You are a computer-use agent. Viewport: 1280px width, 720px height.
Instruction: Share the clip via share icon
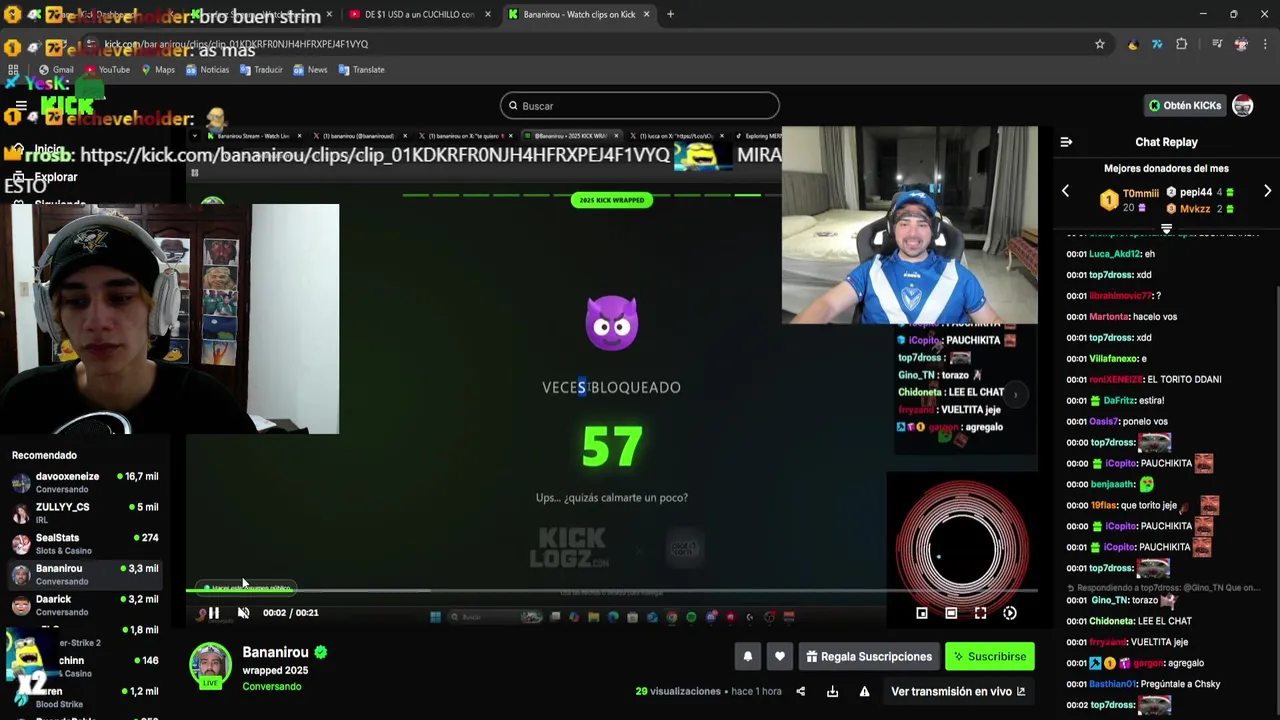pos(800,691)
